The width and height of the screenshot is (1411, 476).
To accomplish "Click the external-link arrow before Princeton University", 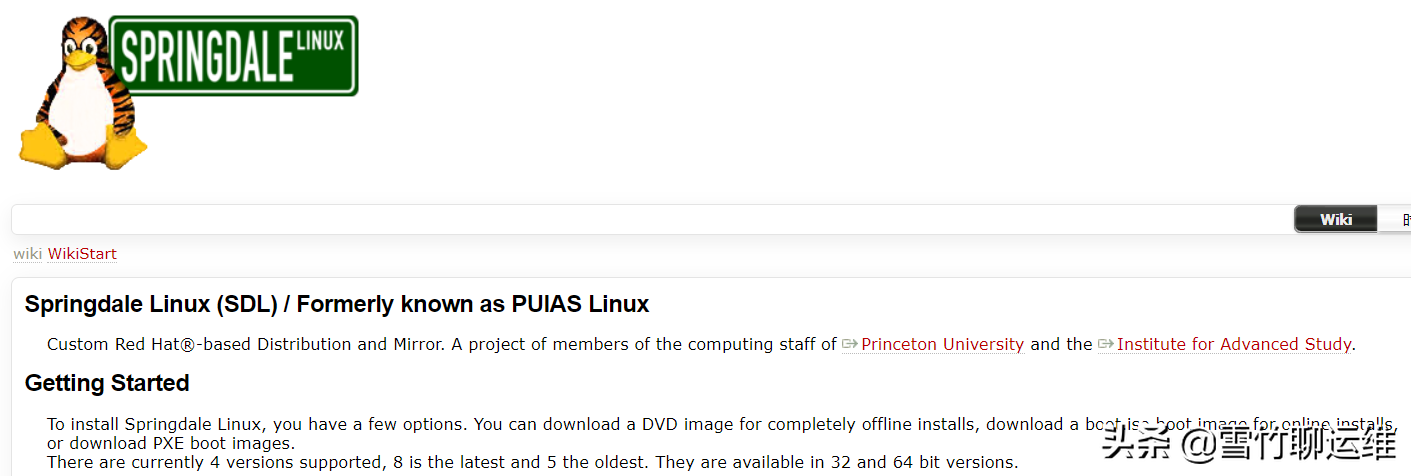I will click(850, 344).
